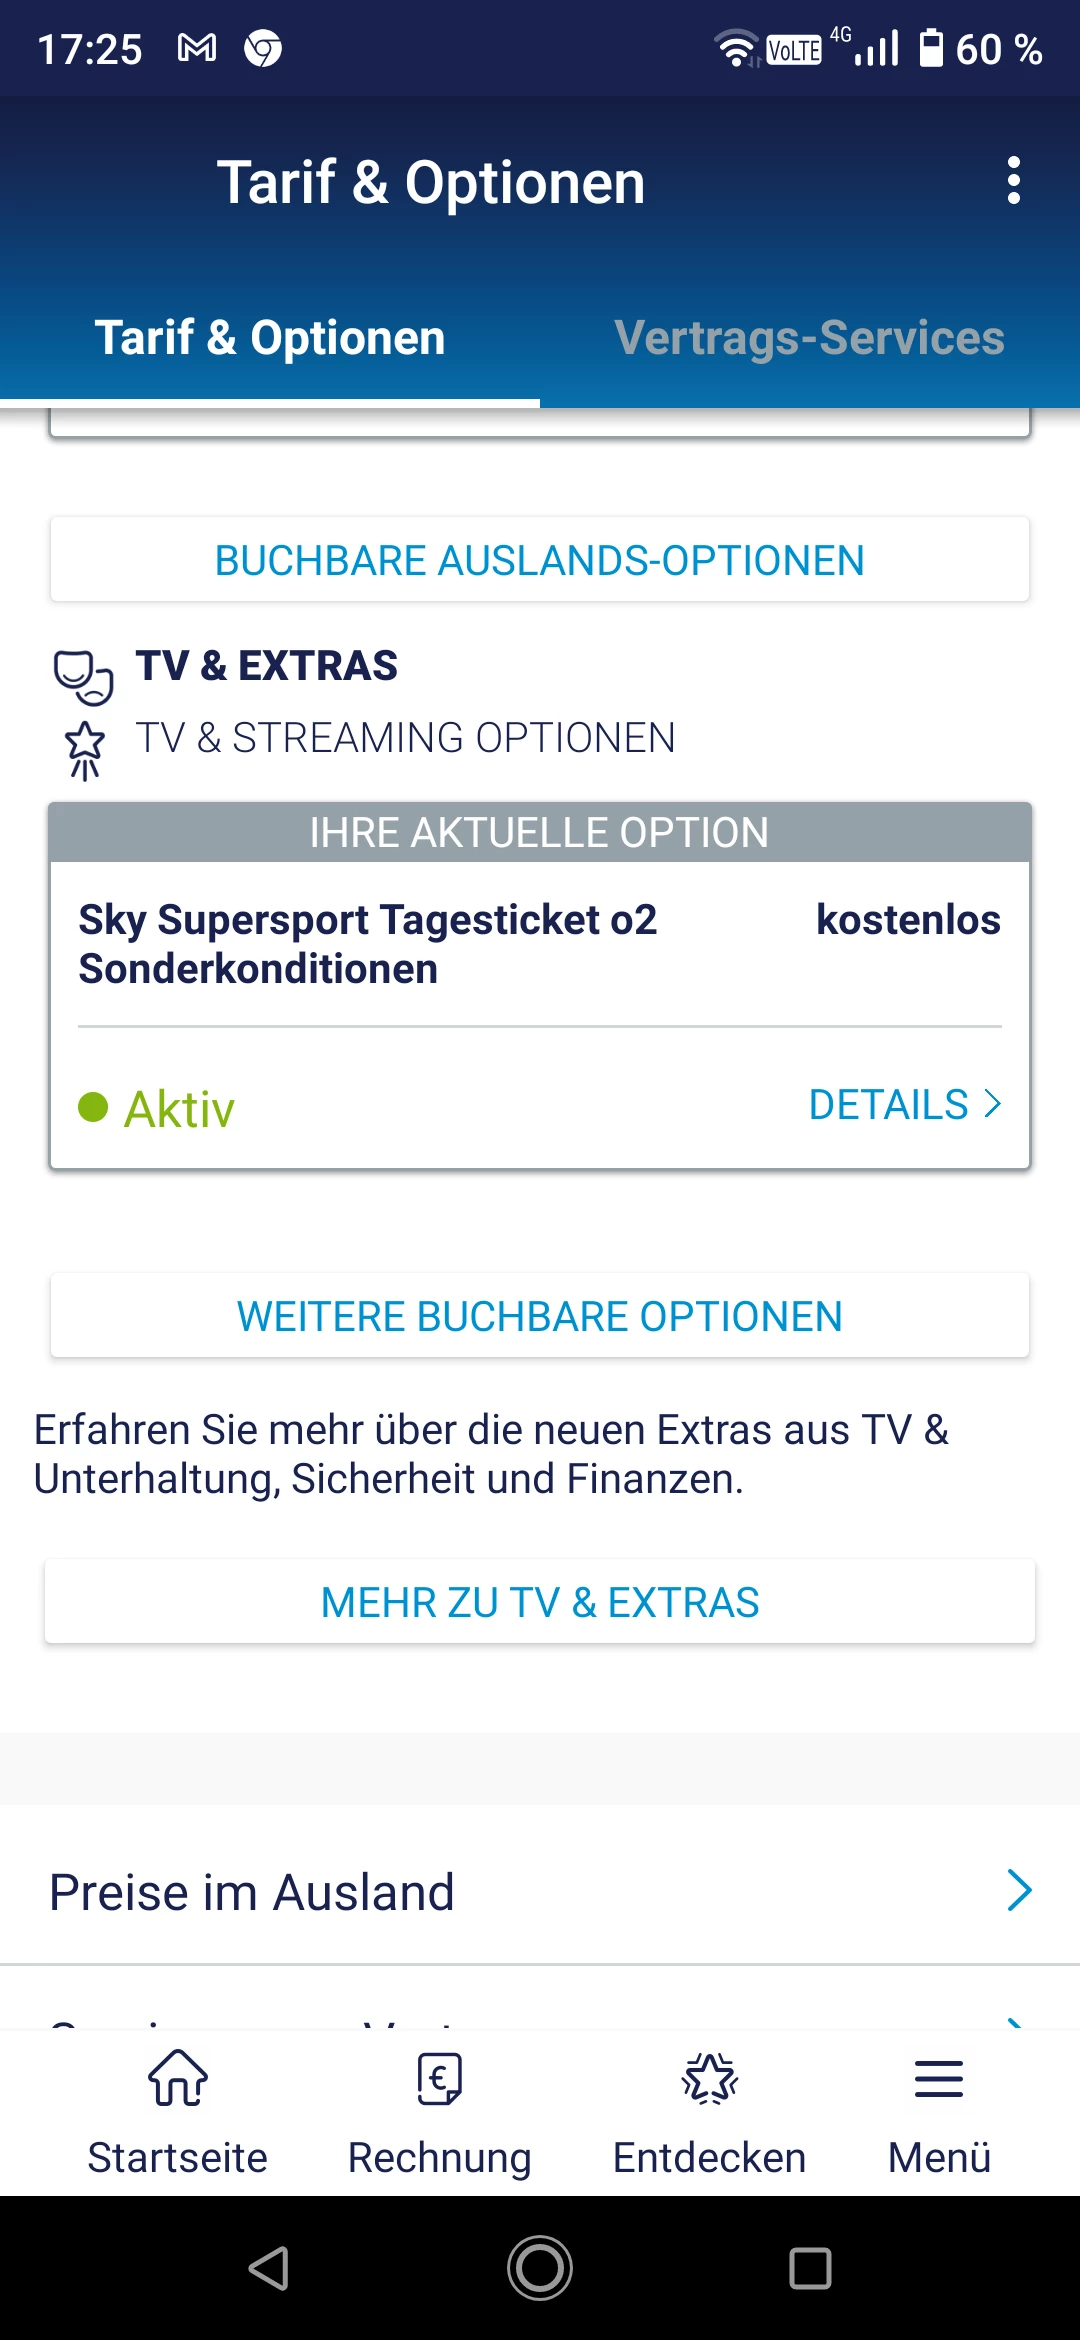Switch to Vertrags-Services tab

pos(809,338)
